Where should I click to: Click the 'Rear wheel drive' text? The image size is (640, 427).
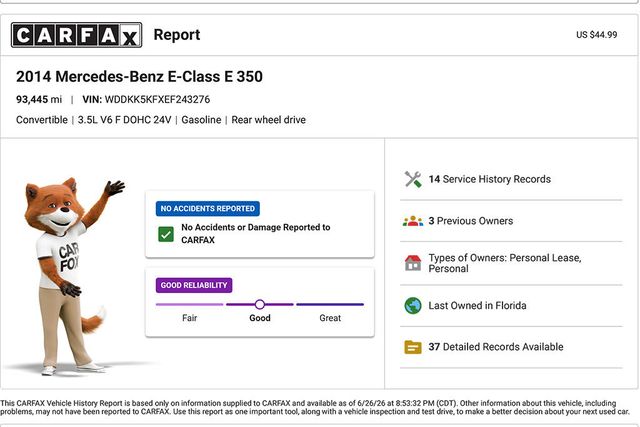(269, 120)
